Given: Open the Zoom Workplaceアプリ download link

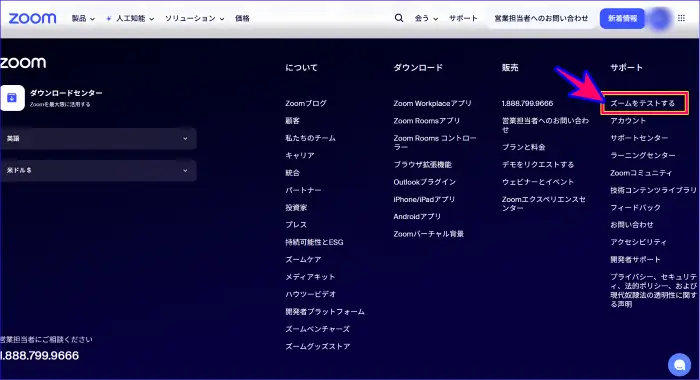Looking at the screenshot, I should (432, 103).
